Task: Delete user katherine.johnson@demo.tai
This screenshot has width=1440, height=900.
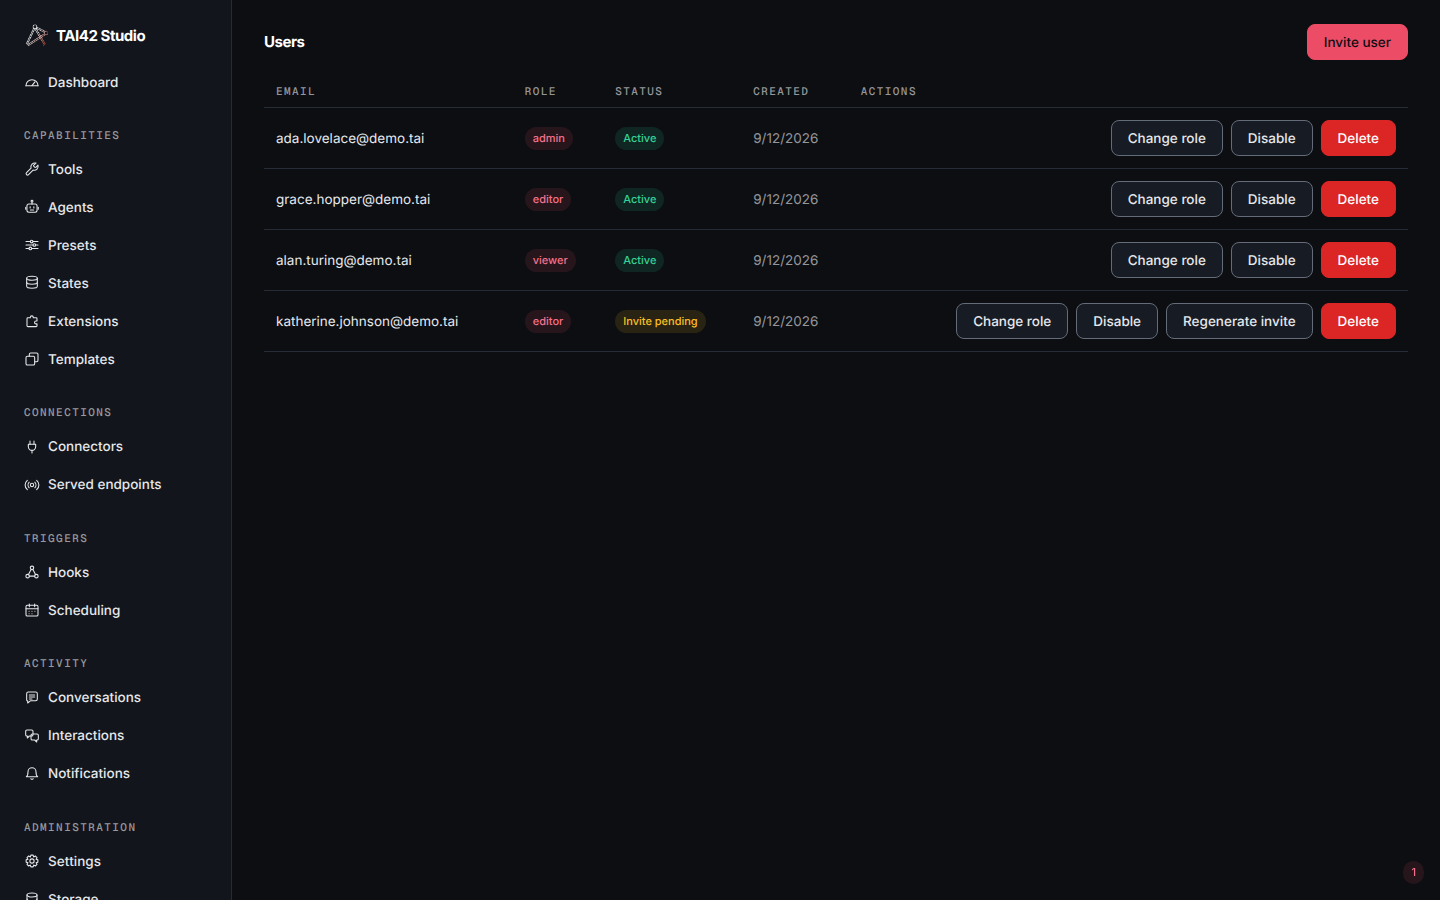Action: click(x=1358, y=321)
